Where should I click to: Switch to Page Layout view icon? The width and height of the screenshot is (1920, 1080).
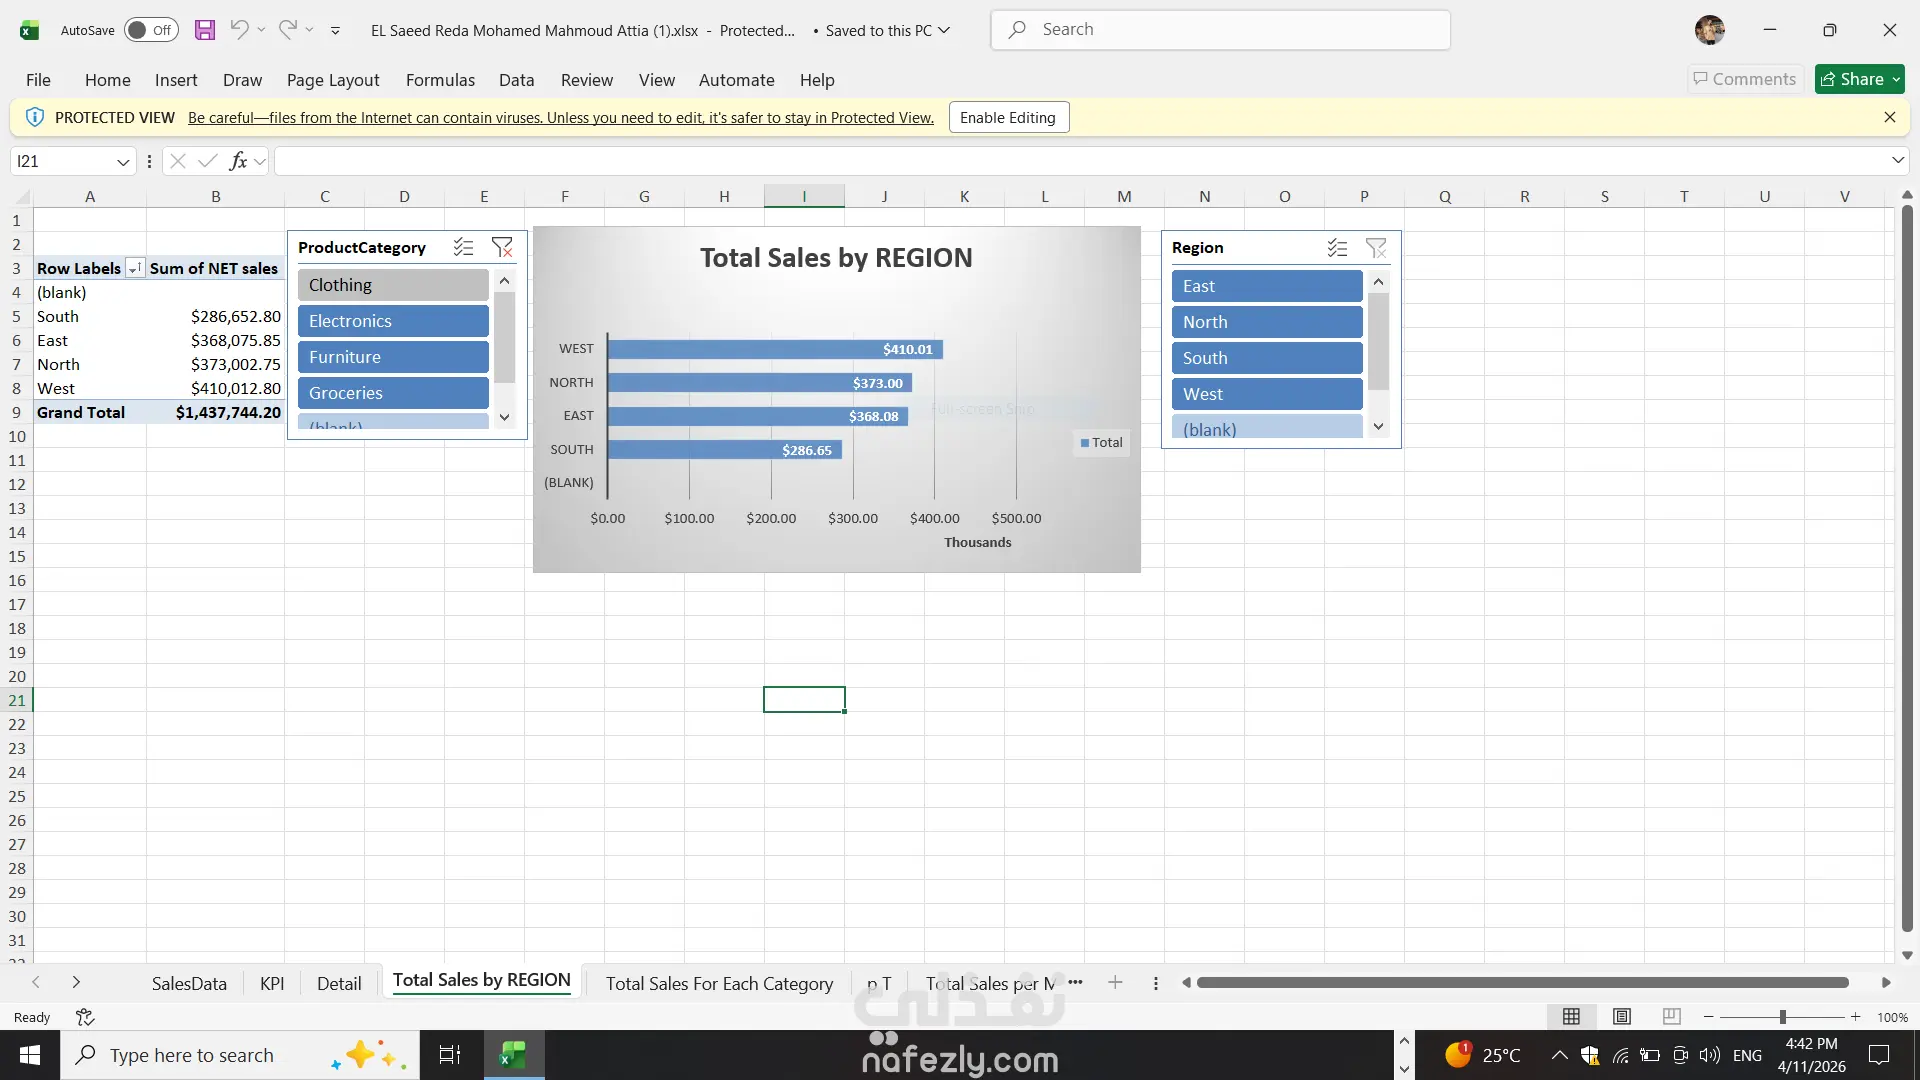coord(1622,1017)
